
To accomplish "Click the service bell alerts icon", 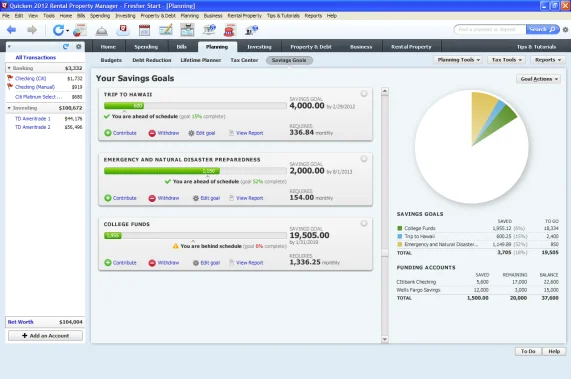I will point(101,31).
